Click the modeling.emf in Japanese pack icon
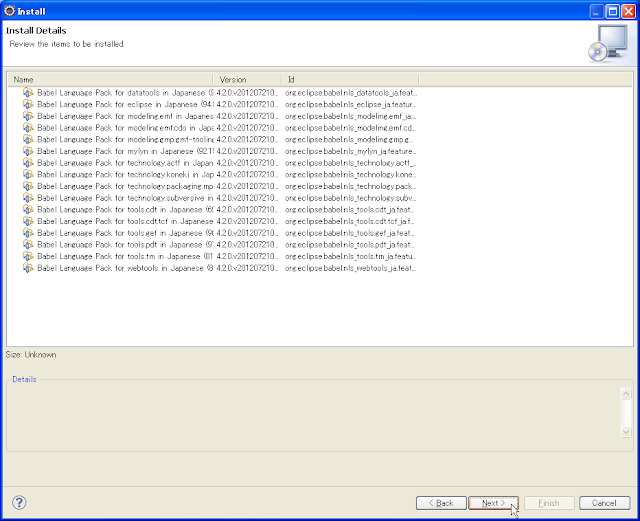Viewport: 640px width, 521px height. 28,116
